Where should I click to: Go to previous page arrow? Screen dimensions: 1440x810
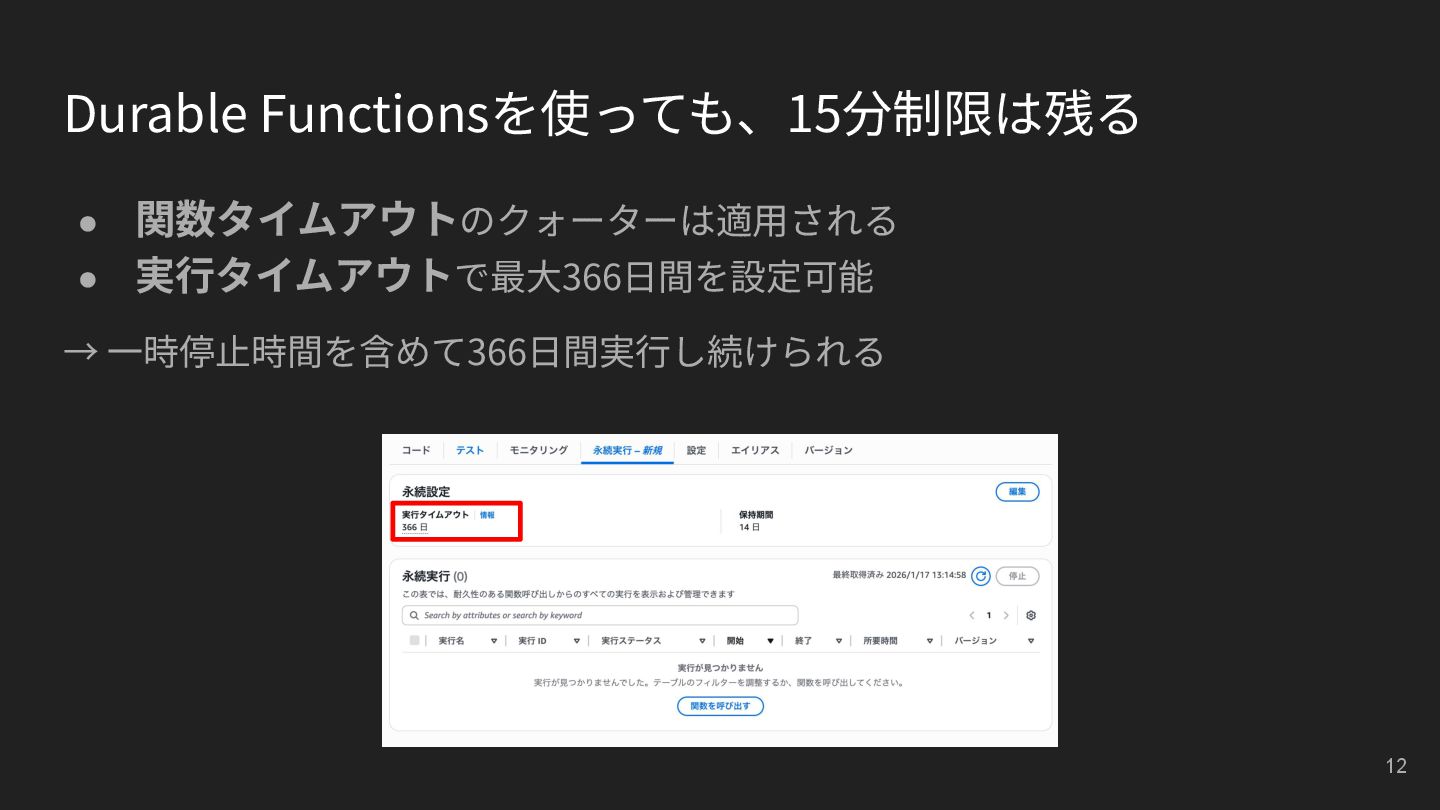tap(971, 615)
